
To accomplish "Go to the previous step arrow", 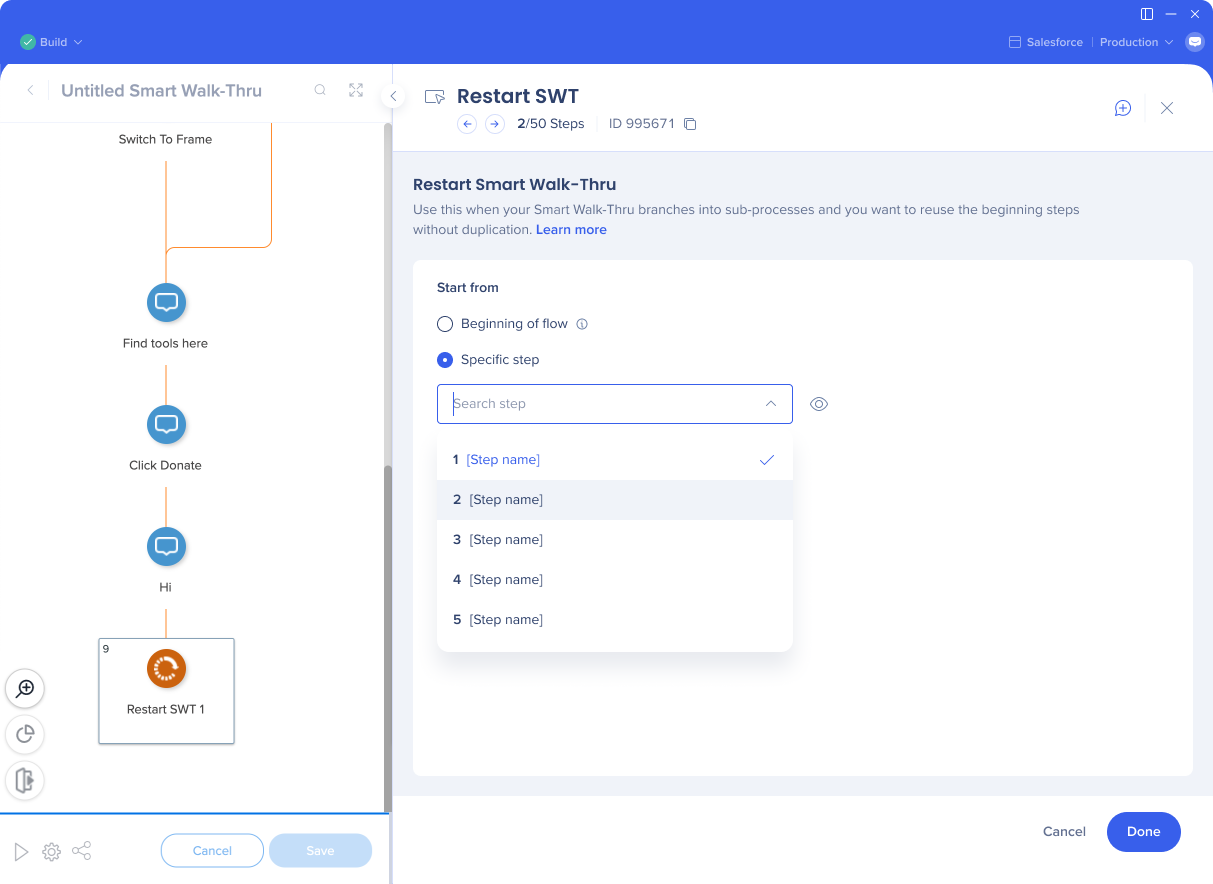I will pos(467,124).
